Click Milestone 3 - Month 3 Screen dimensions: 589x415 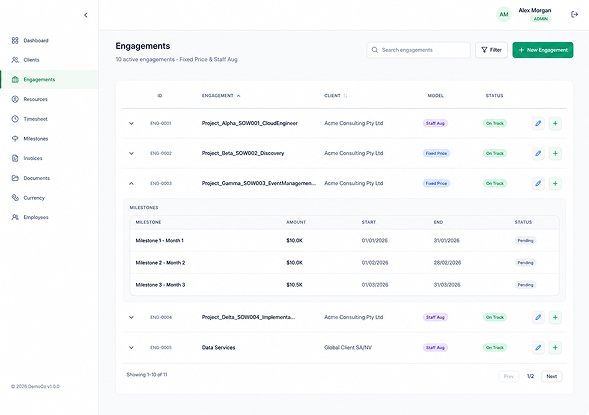[160, 285]
